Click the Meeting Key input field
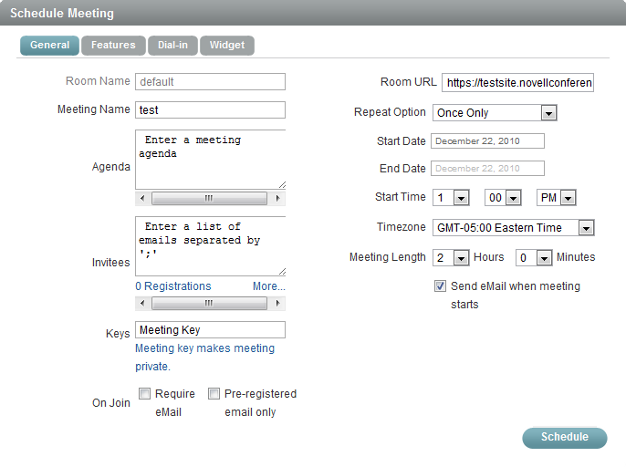This screenshot has width=626, height=467. point(210,330)
